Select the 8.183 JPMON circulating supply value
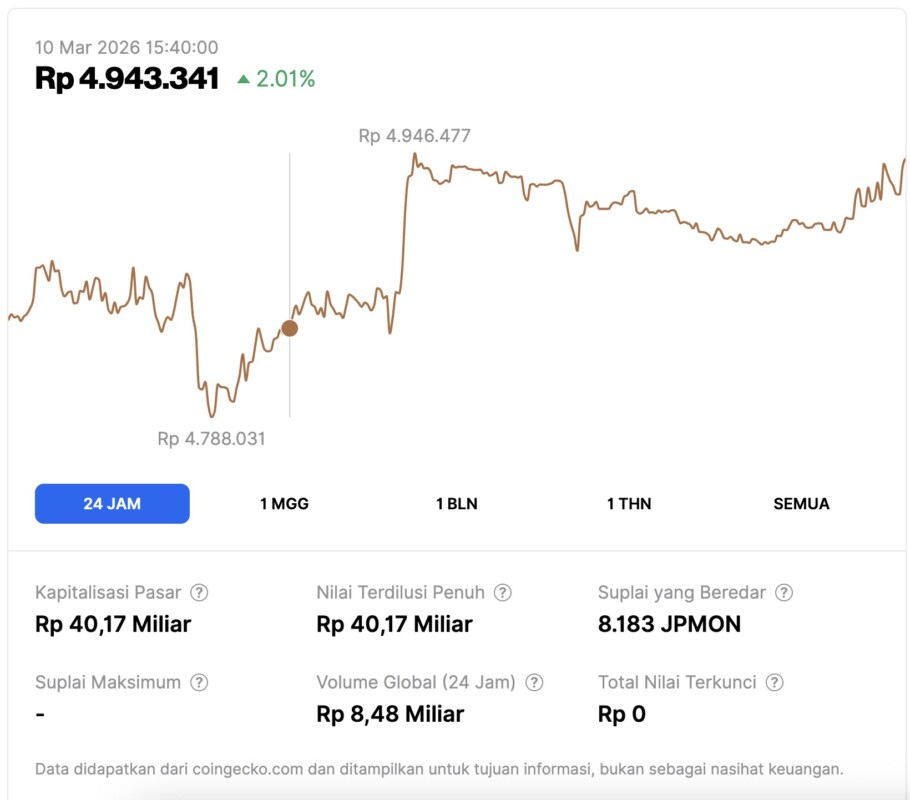Viewport: 910px width, 800px height. click(667, 624)
